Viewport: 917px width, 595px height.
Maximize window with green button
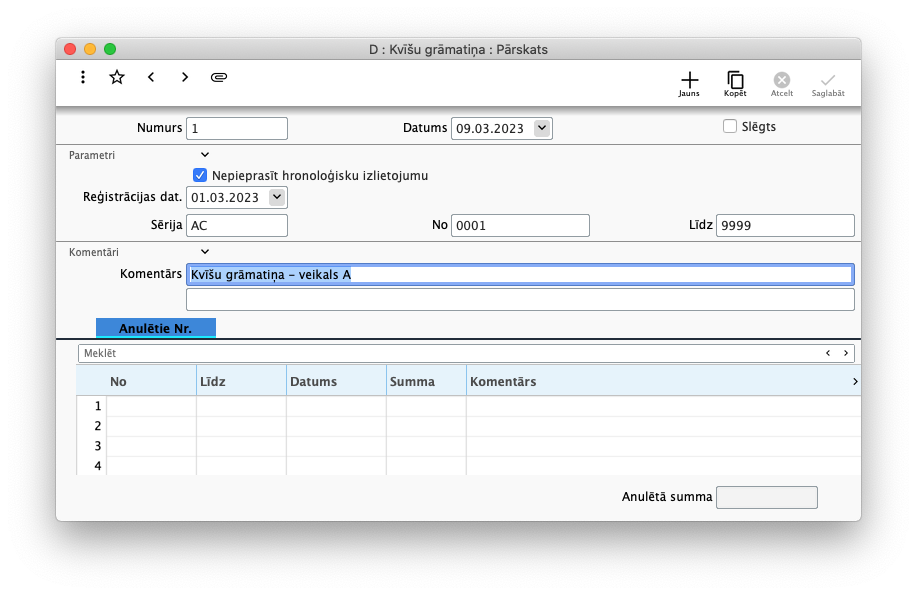(x=110, y=49)
